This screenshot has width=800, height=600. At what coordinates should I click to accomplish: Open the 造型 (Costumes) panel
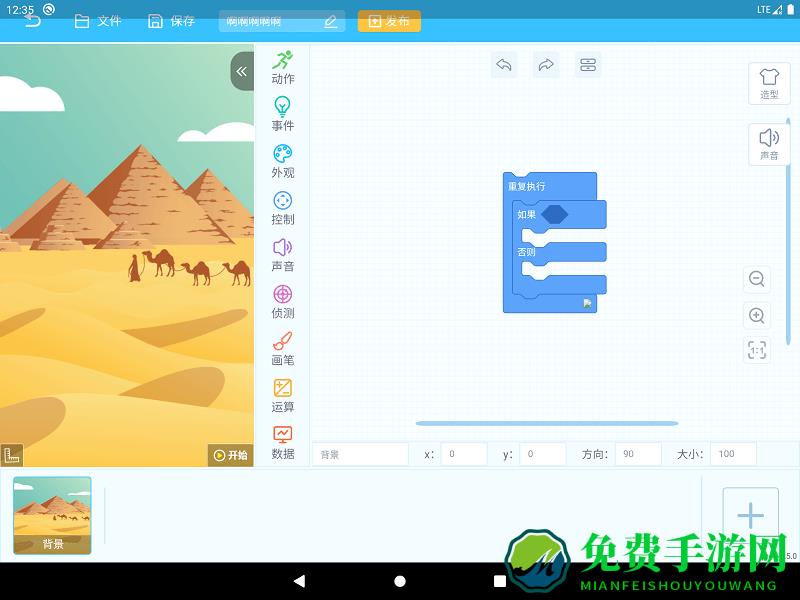pos(768,83)
